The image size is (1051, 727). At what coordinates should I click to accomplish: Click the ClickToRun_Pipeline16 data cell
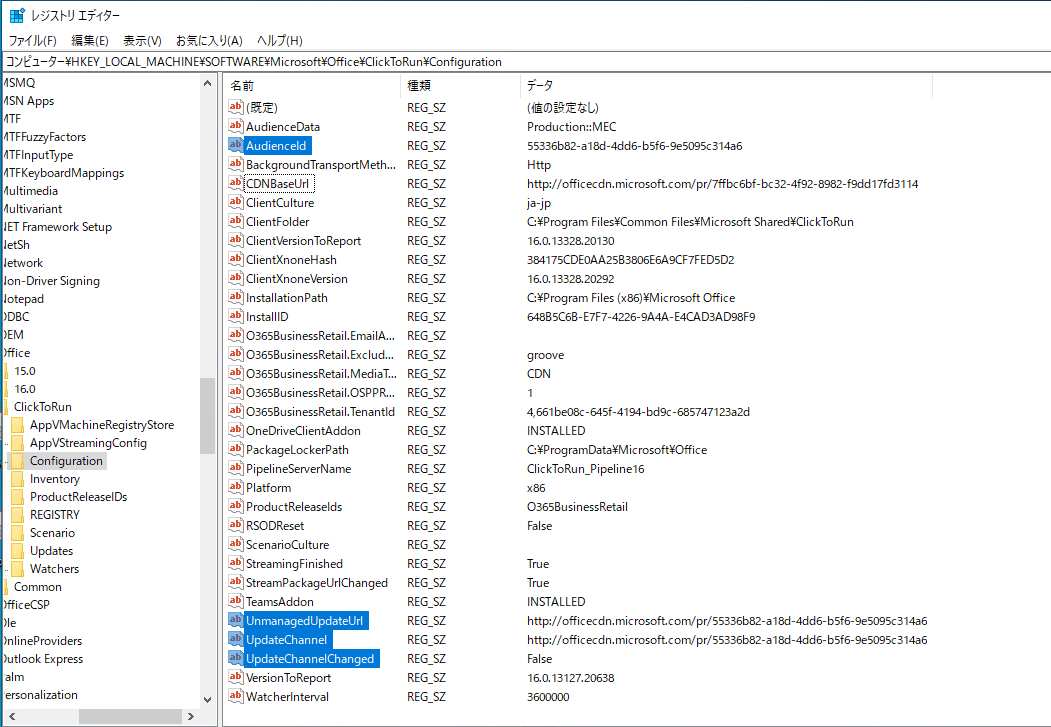[x=585, y=468]
